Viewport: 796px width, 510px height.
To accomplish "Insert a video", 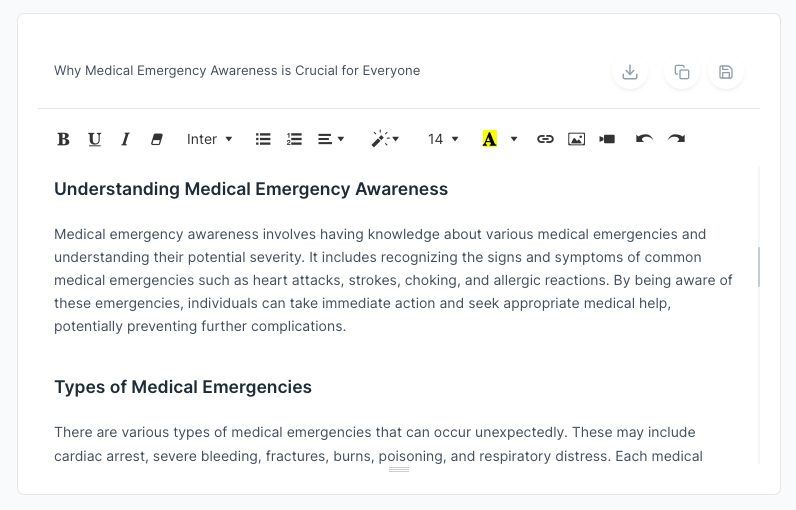I will click(607, 139).
